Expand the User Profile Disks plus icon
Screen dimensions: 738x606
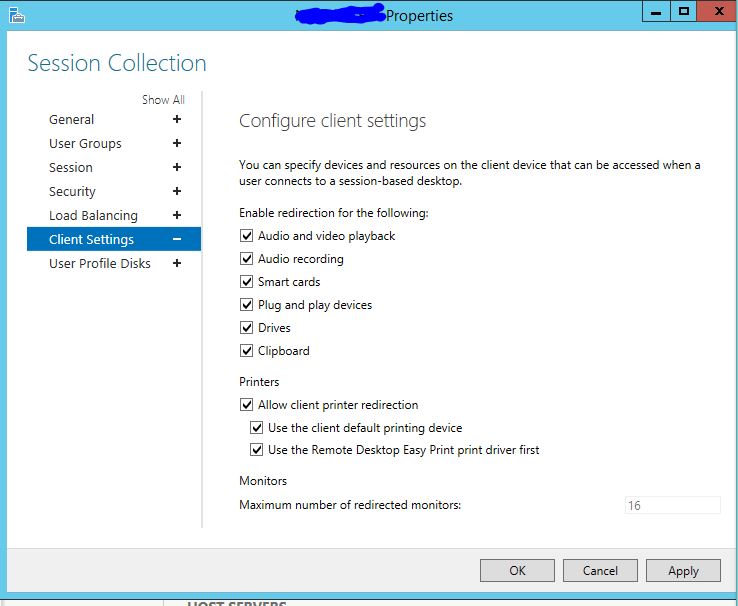(177, 263)
